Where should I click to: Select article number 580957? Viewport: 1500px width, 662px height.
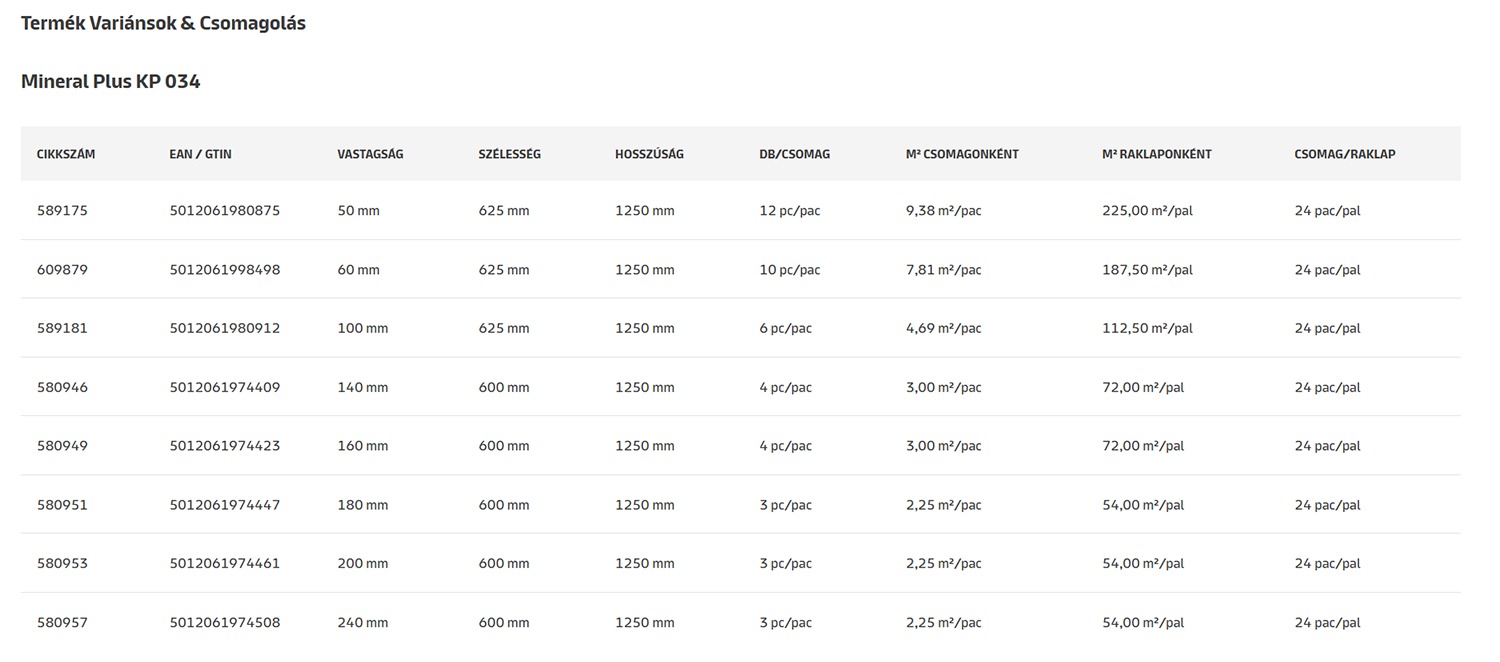click(62, 623)
